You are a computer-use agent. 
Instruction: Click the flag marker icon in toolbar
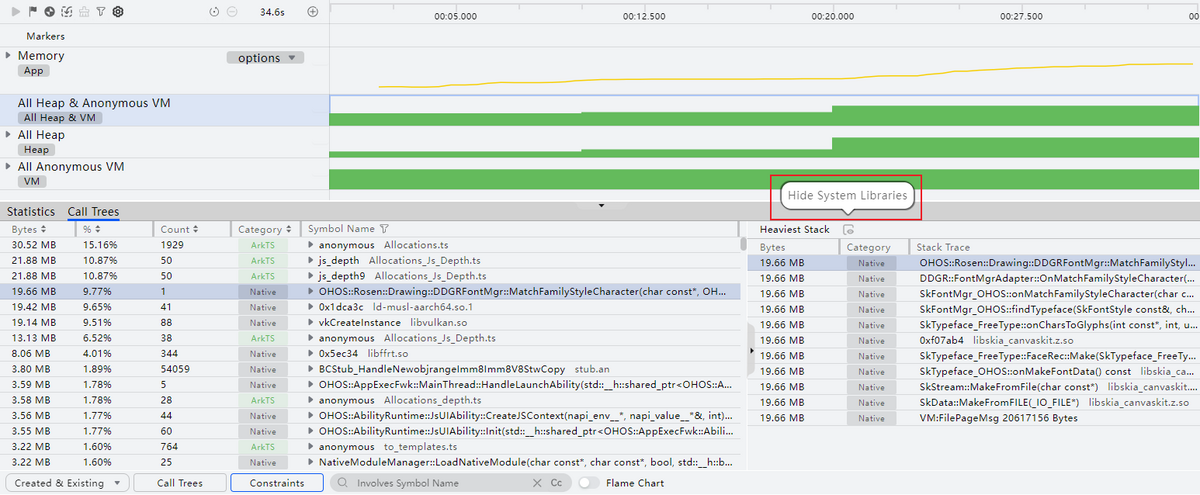point(32,12)
